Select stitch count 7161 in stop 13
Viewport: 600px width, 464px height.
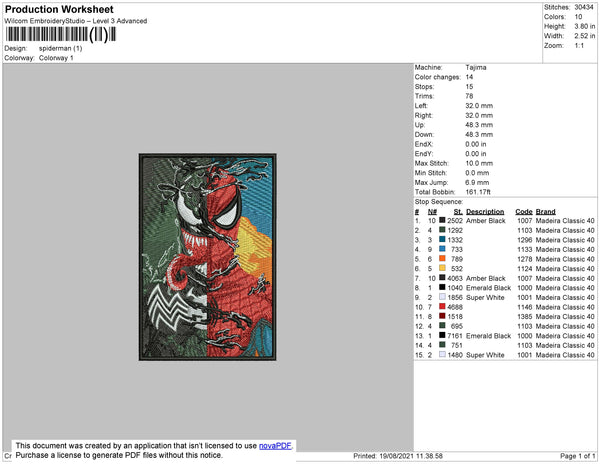pos(455,335)
